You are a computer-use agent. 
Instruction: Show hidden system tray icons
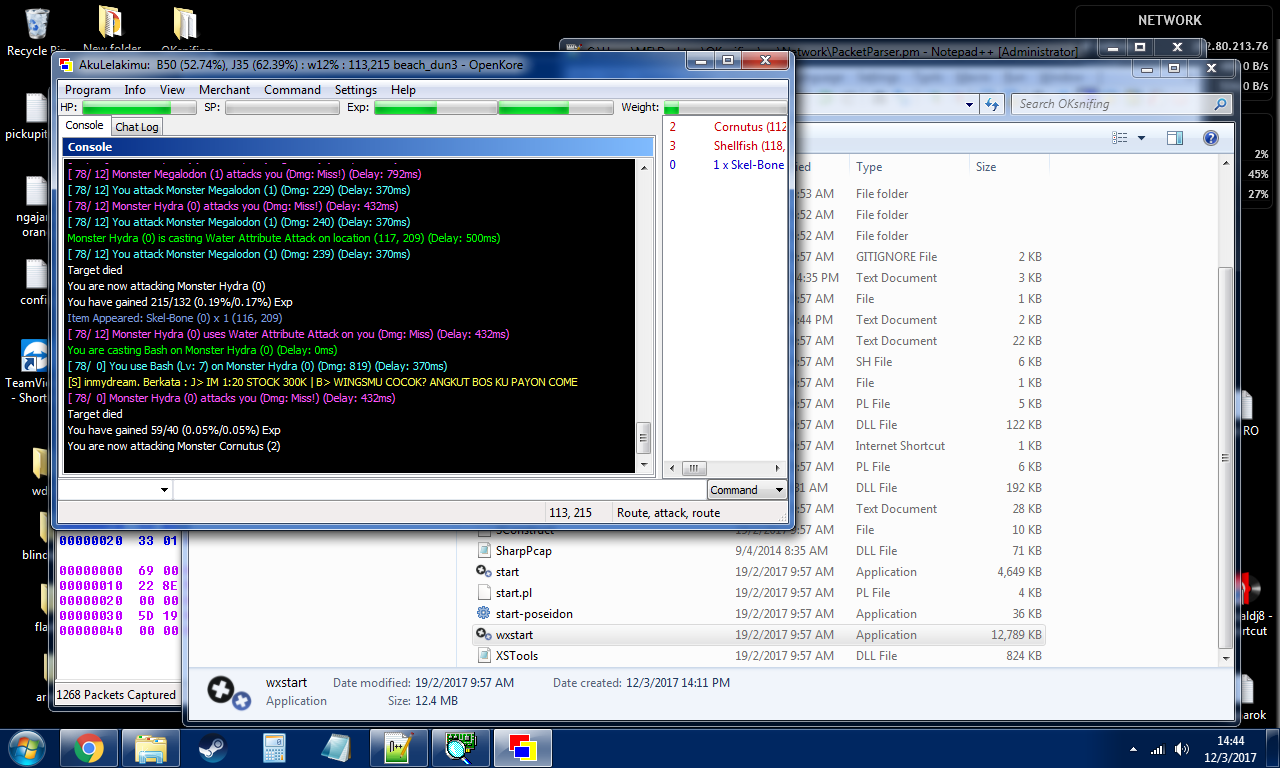(x=1133, y=749)
